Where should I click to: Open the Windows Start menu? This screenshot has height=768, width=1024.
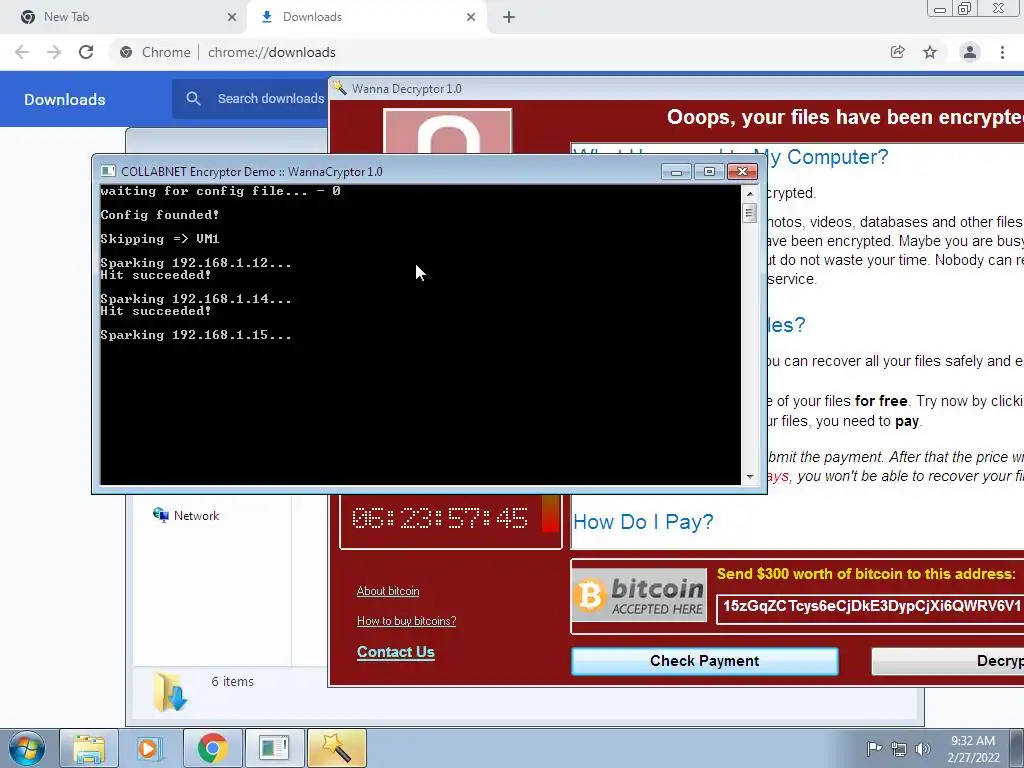[27, 749]
